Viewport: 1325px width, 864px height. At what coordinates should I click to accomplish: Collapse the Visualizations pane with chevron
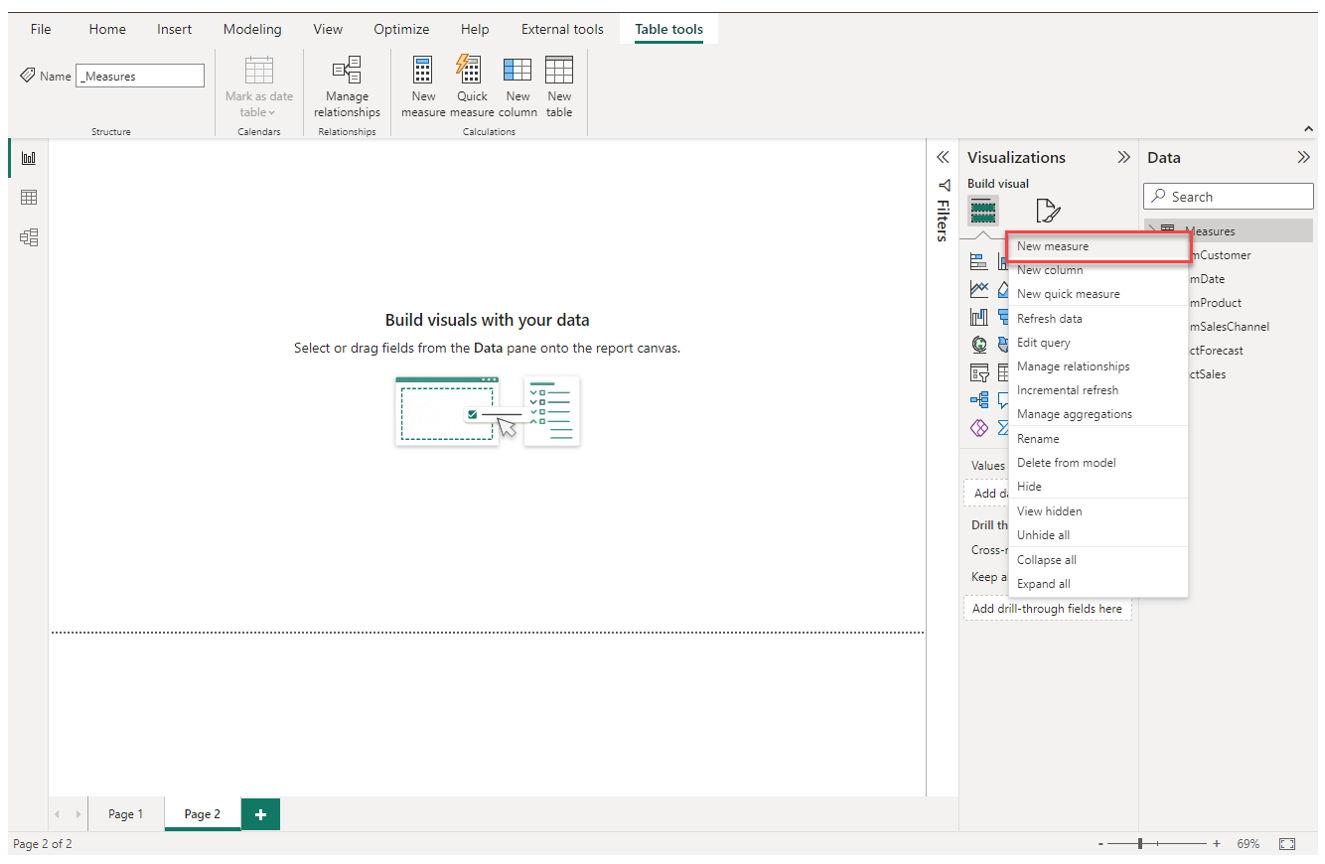(1124, 158)
